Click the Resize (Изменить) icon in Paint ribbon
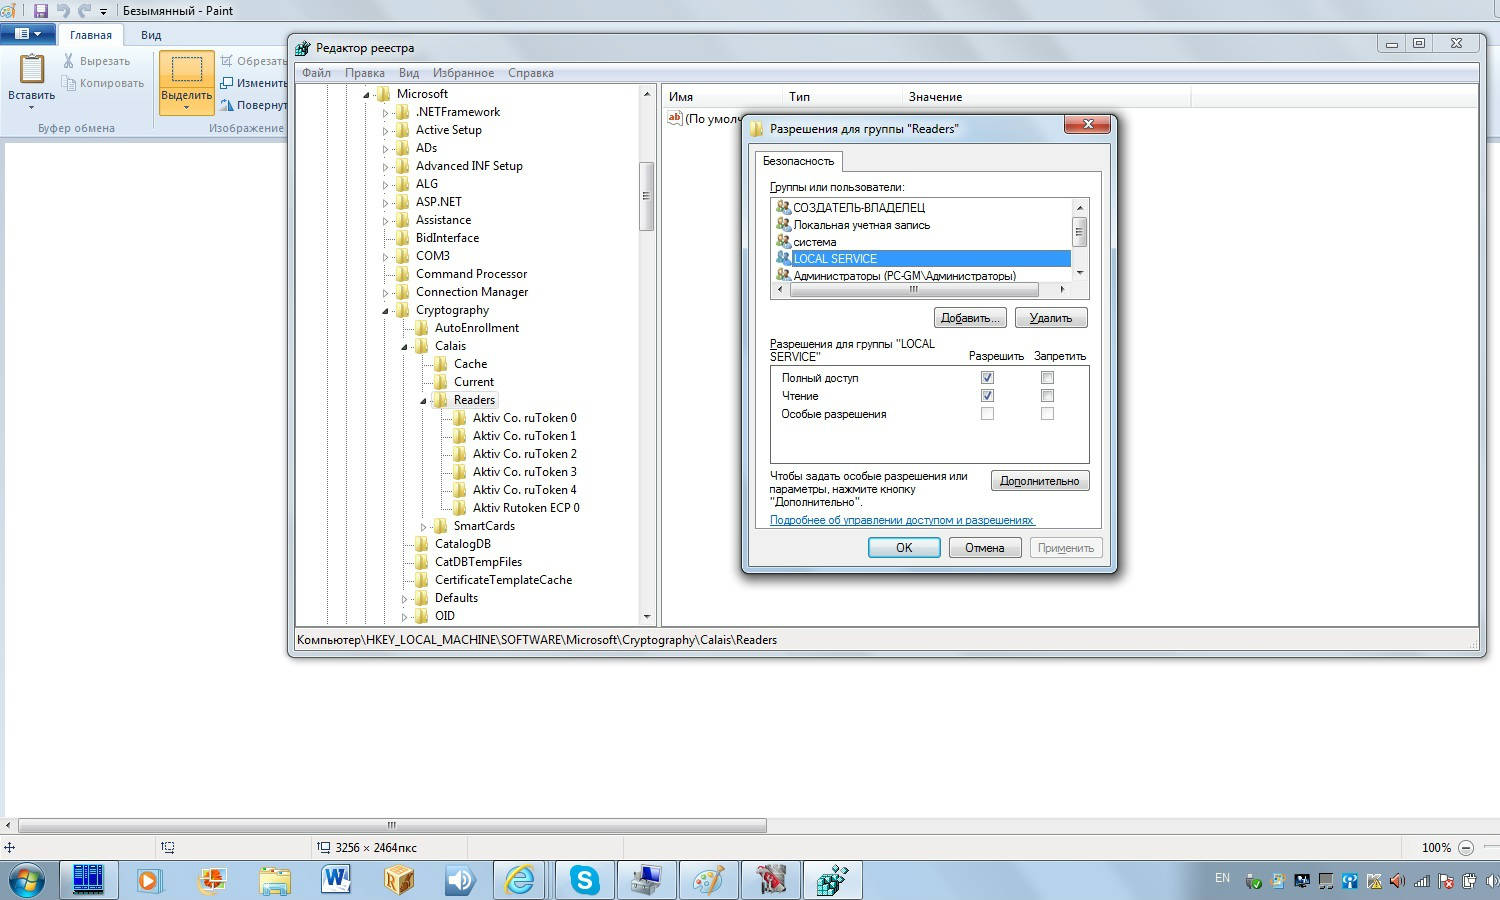1500x900 pixels. (228, 83)
